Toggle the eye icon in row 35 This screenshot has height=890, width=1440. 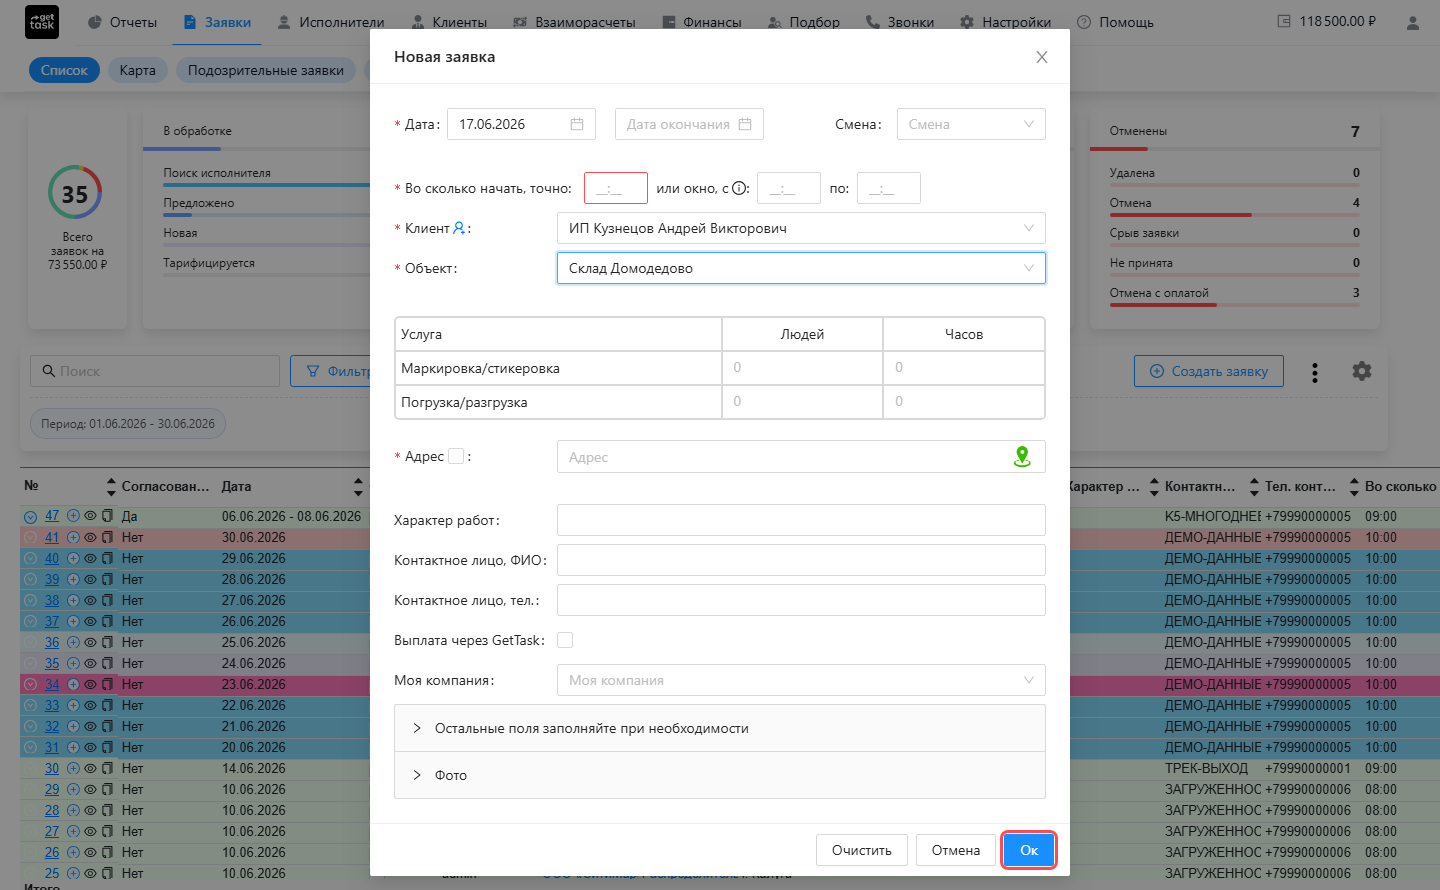point(90,663)
